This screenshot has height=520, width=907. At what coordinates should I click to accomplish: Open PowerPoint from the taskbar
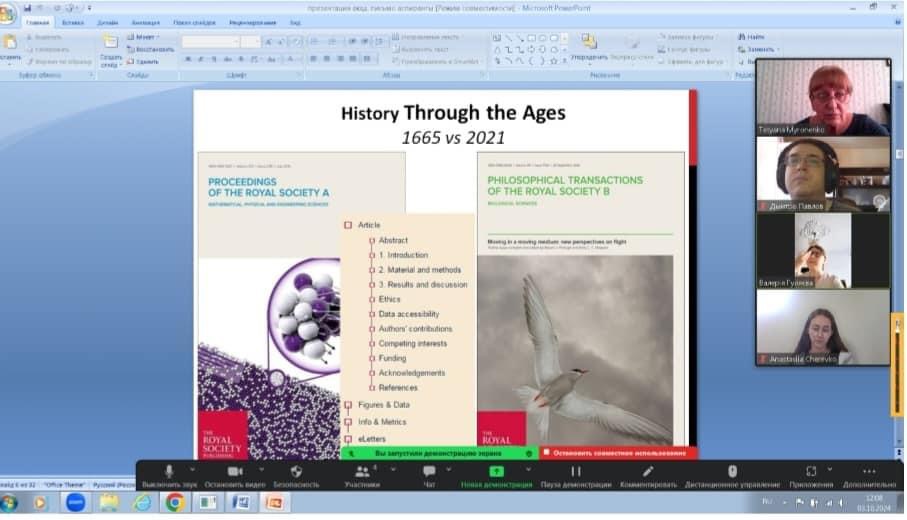[274, 503]
